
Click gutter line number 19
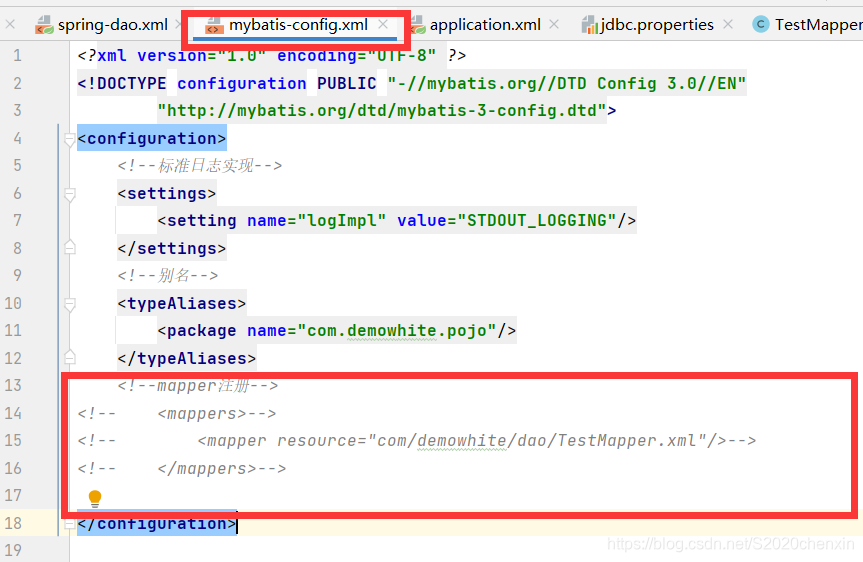(x=13, y=550)
